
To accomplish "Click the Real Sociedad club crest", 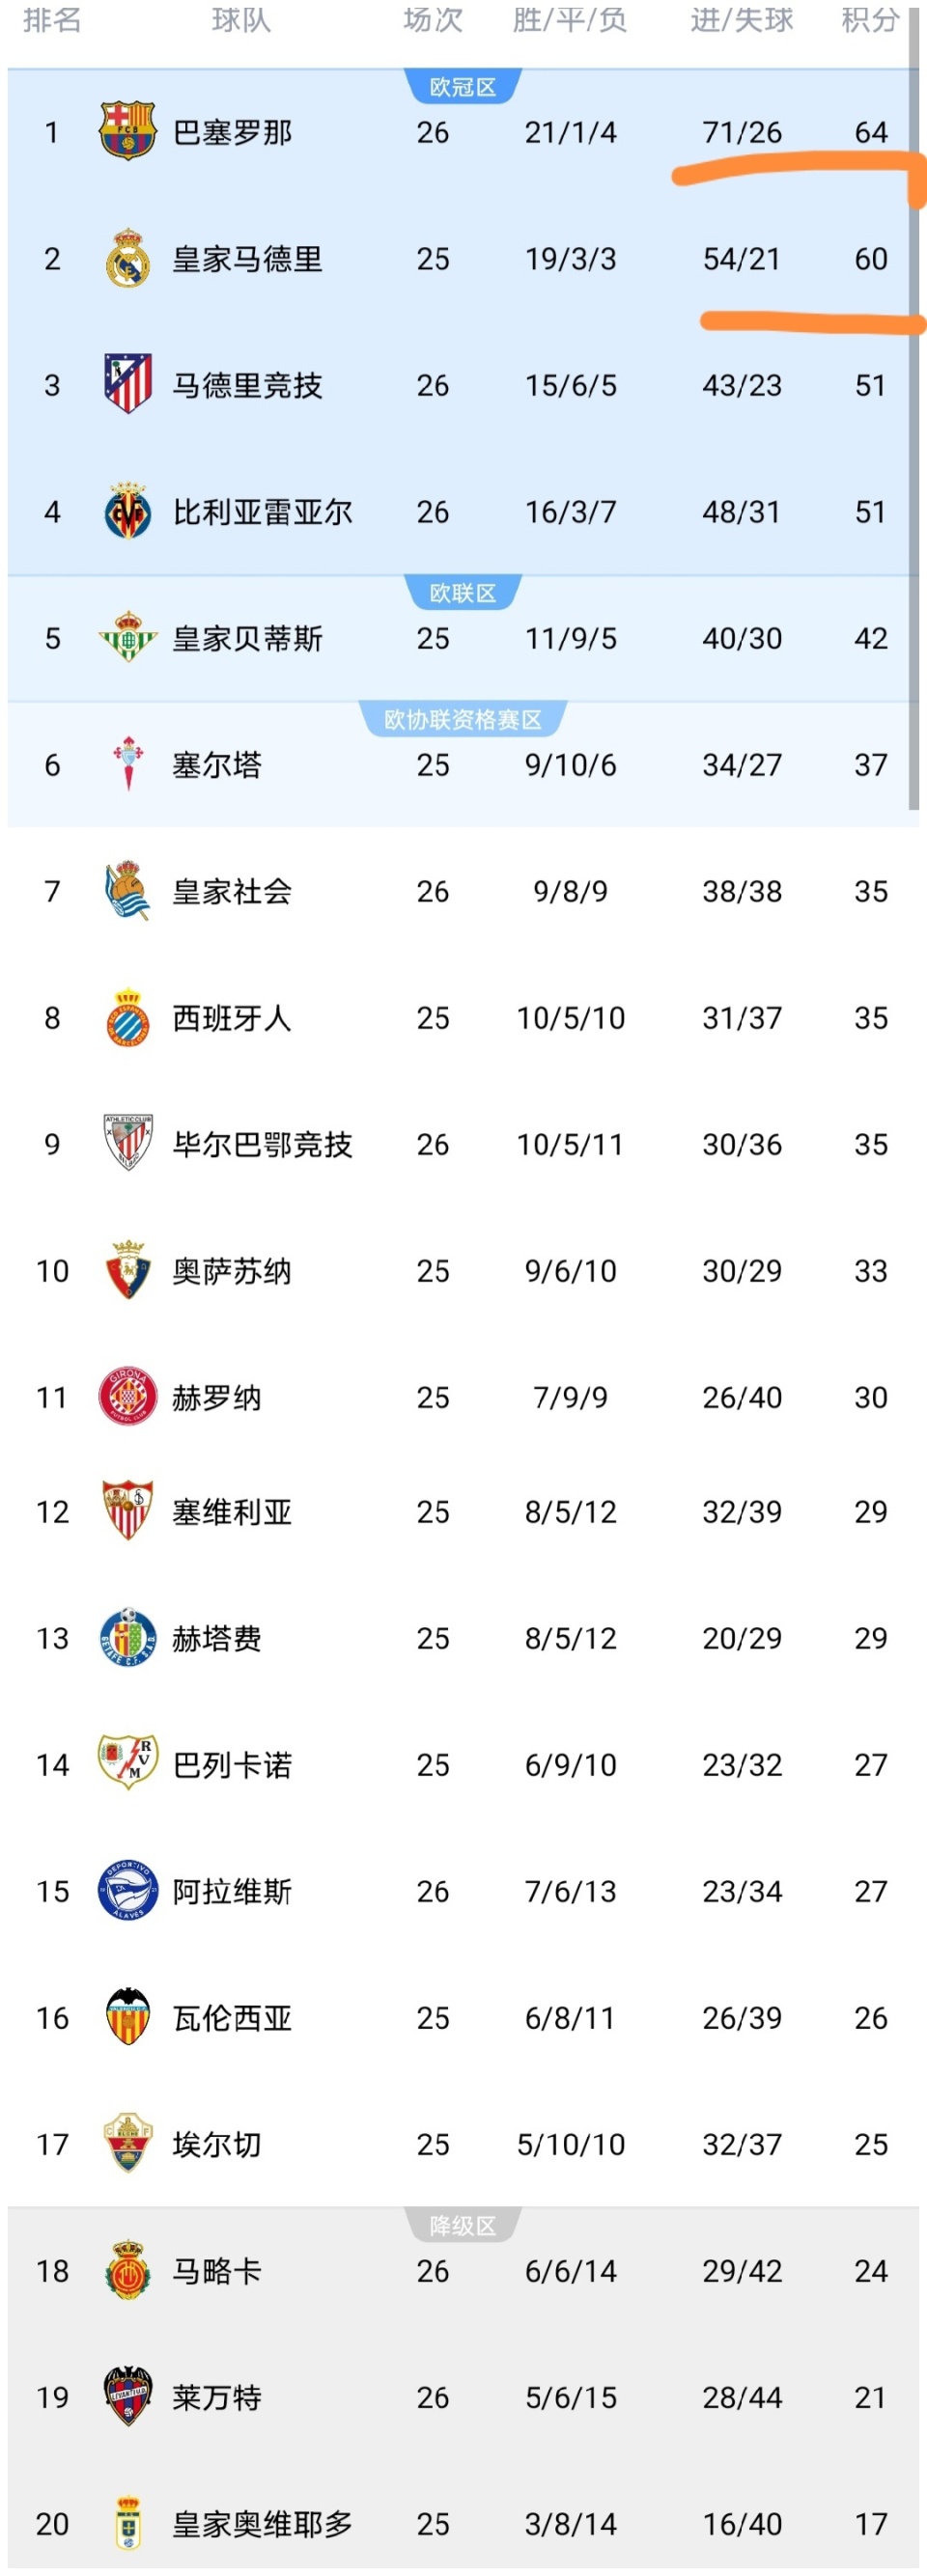I will pyautogui.click(x=127, y=890).
